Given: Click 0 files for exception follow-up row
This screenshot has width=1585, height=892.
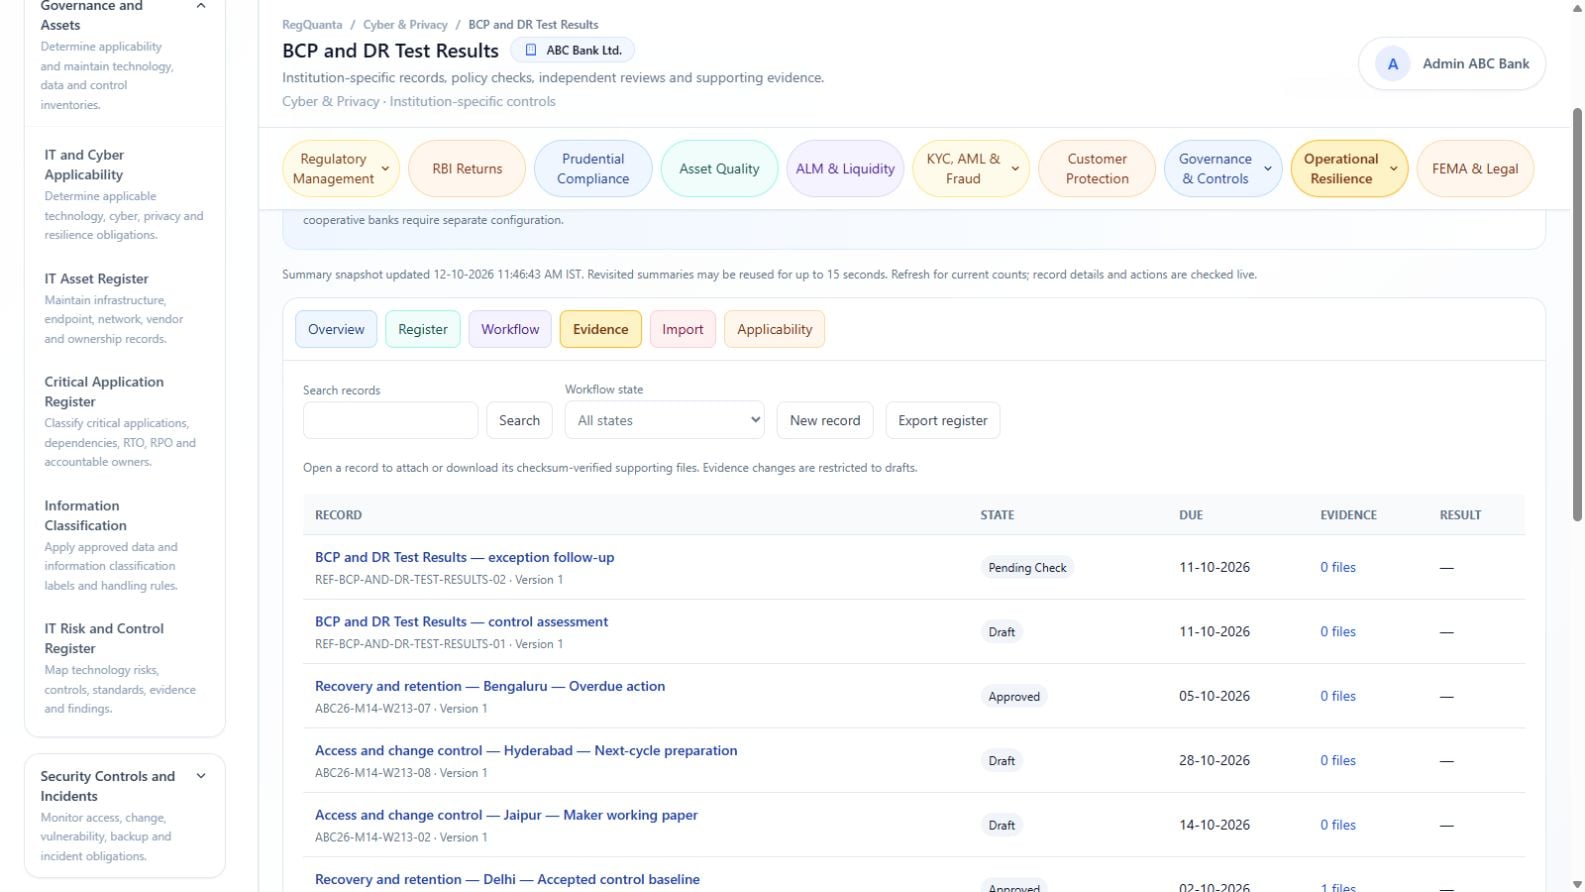Looking at the screenshot, I should [1338, 568].
